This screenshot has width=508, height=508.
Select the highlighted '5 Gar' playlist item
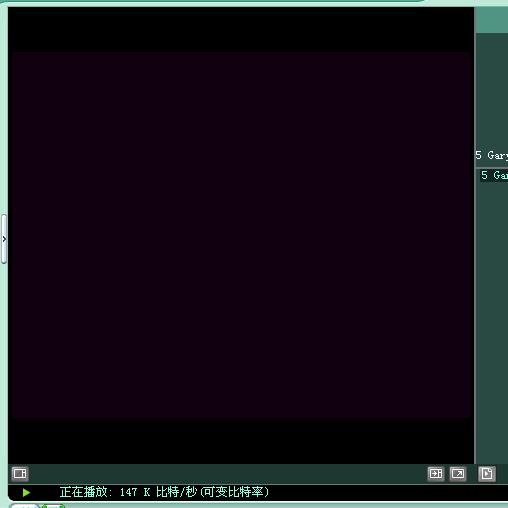(x=494, y=175)
